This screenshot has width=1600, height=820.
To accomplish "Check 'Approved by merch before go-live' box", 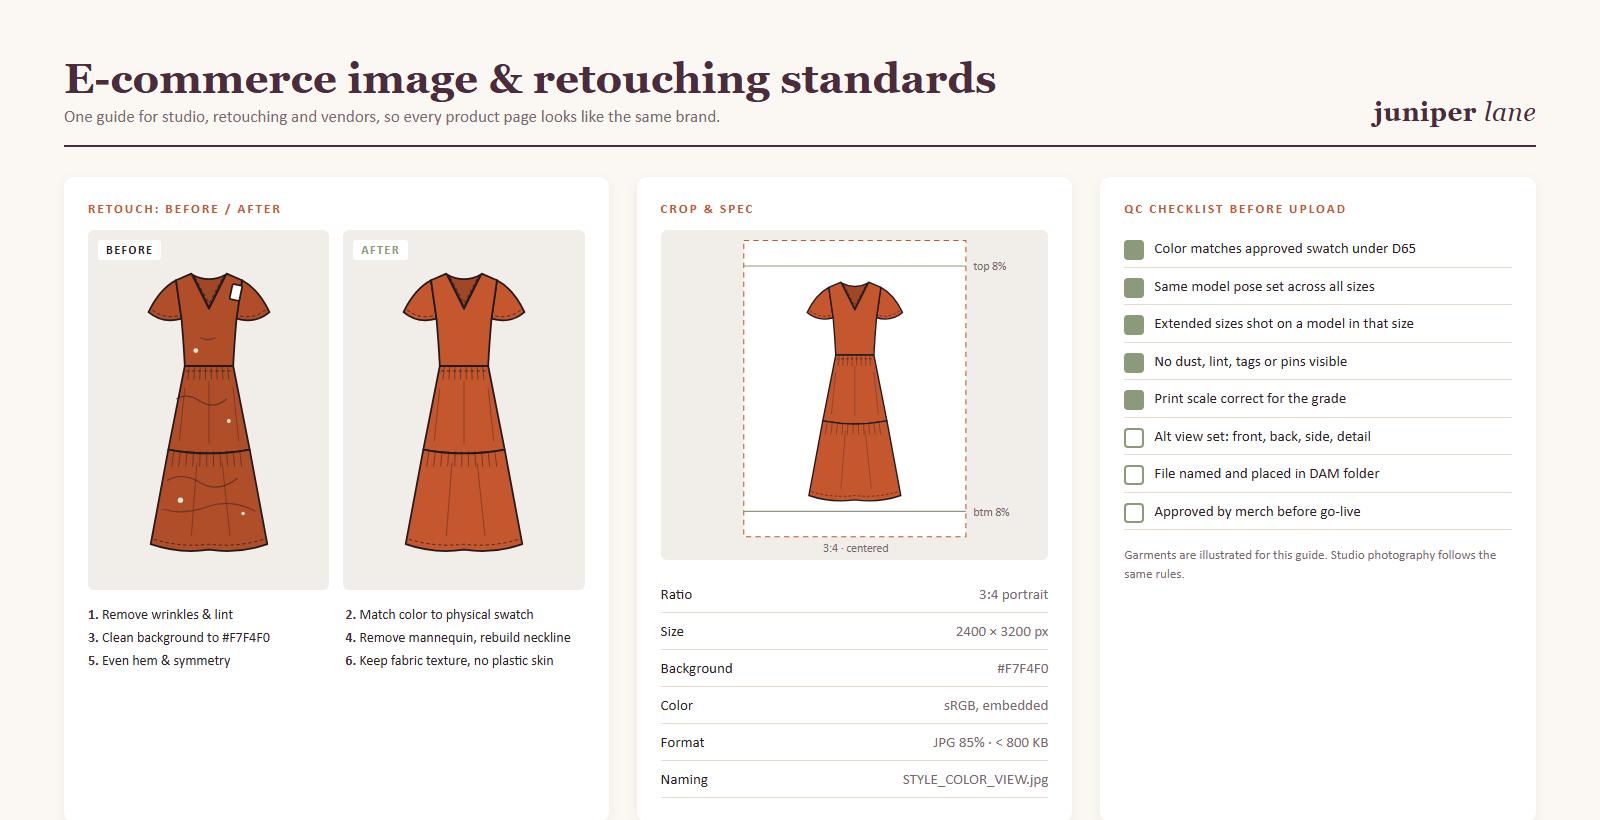I will click(x=1134, y=512).
